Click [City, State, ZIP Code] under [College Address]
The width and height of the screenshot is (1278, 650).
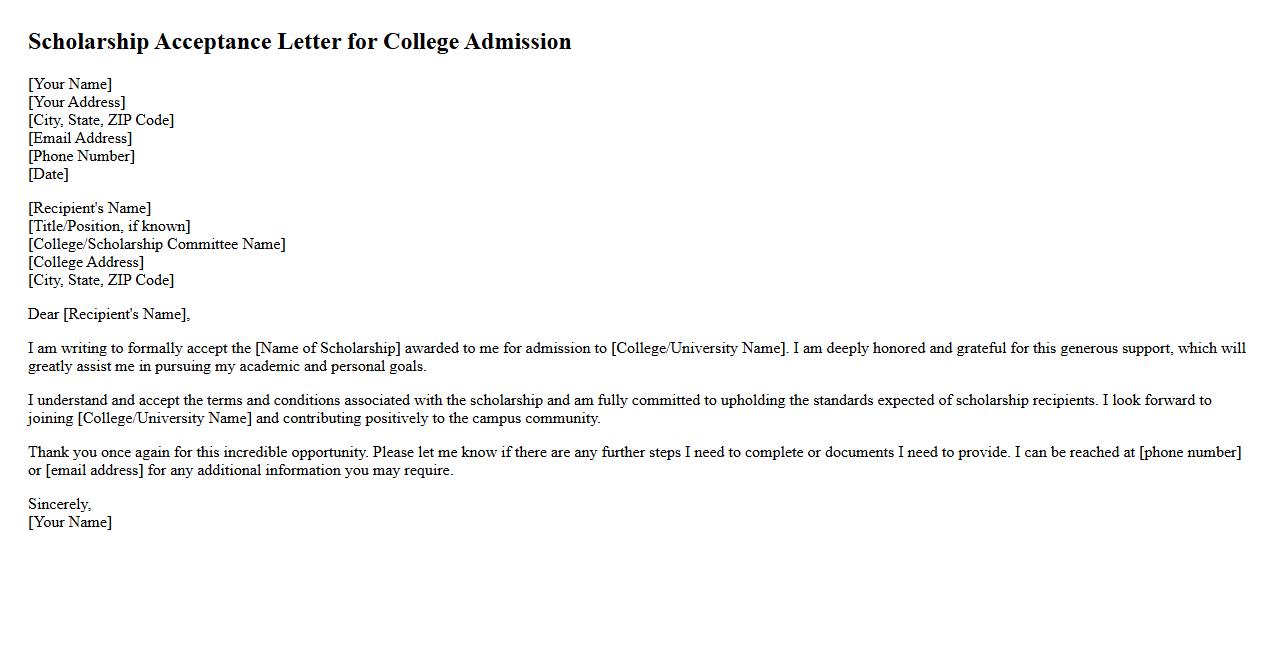click(x=101, y=280)
